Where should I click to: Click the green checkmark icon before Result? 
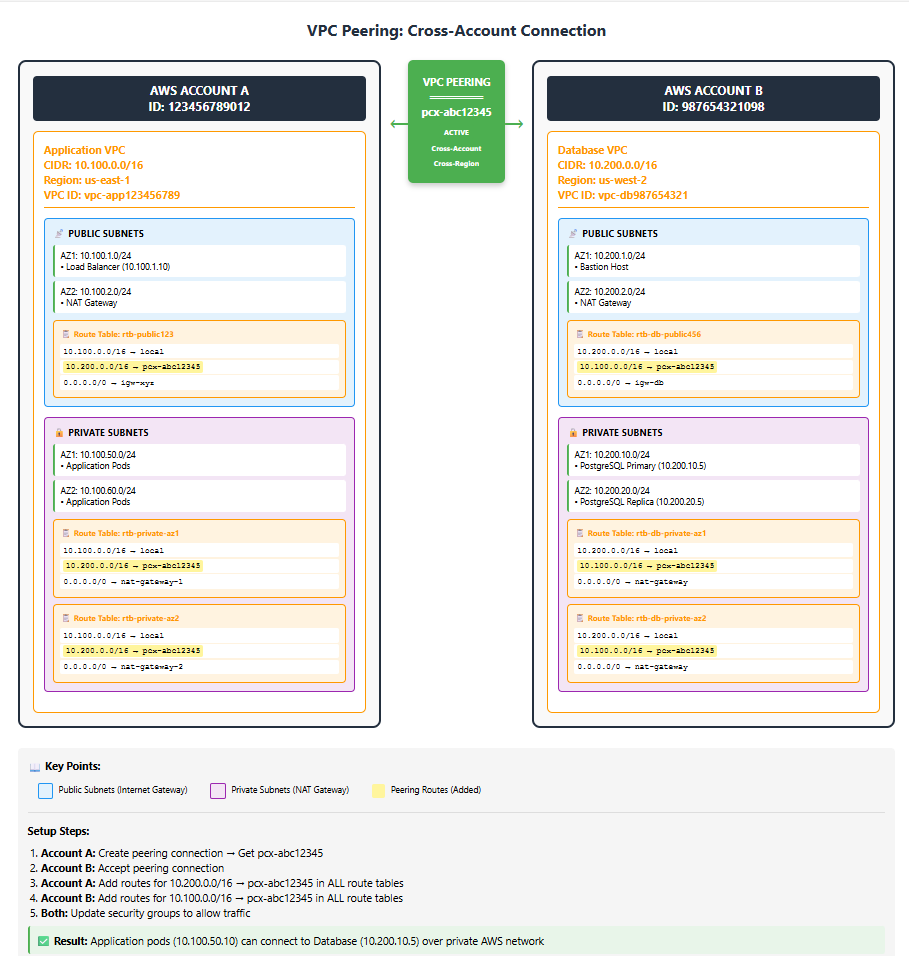(43, 941)
